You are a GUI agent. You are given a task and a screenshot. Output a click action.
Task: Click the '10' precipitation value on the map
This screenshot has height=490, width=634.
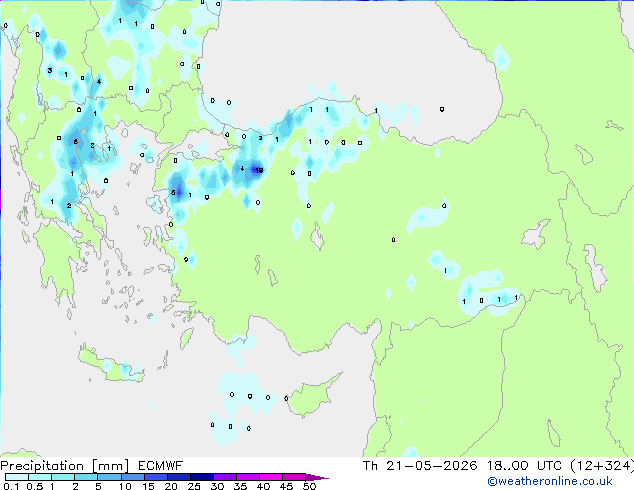(x=259, y=170)
